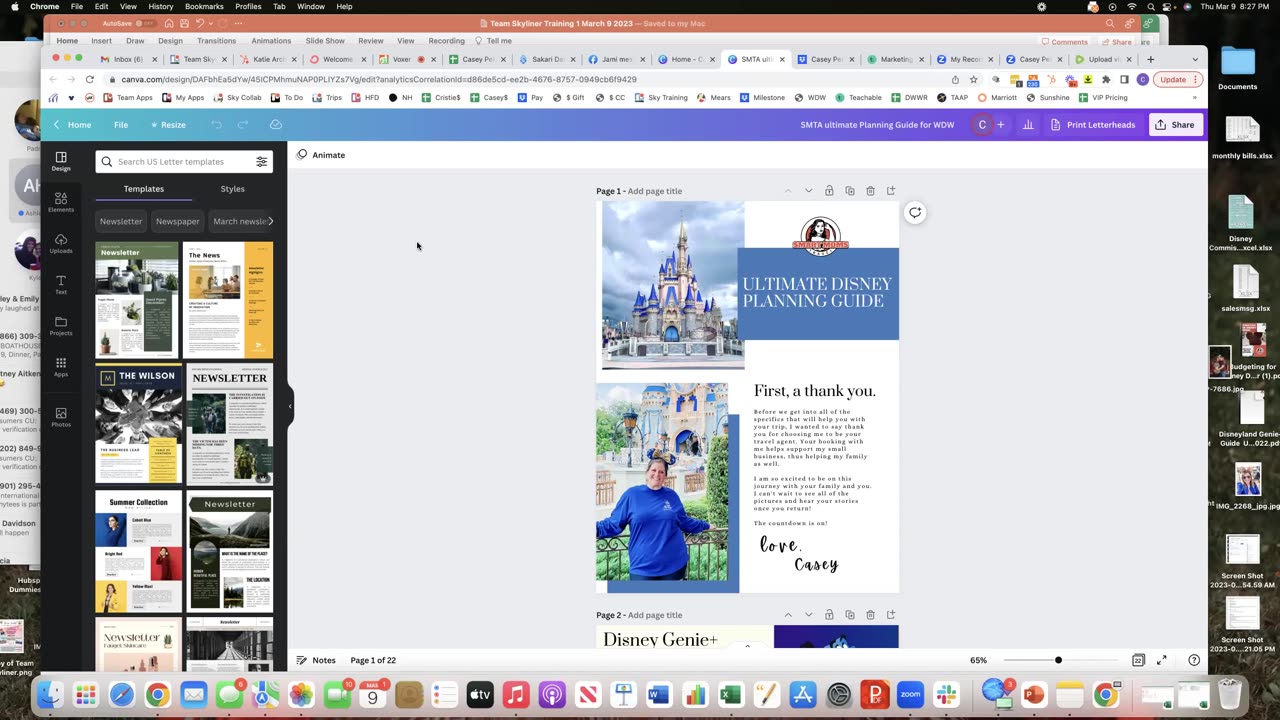The height and width of the screenshot is (720, 1280).
Task: Open the Bookmarks menu in macOS menu bar
Action: [x=204, y=6]
